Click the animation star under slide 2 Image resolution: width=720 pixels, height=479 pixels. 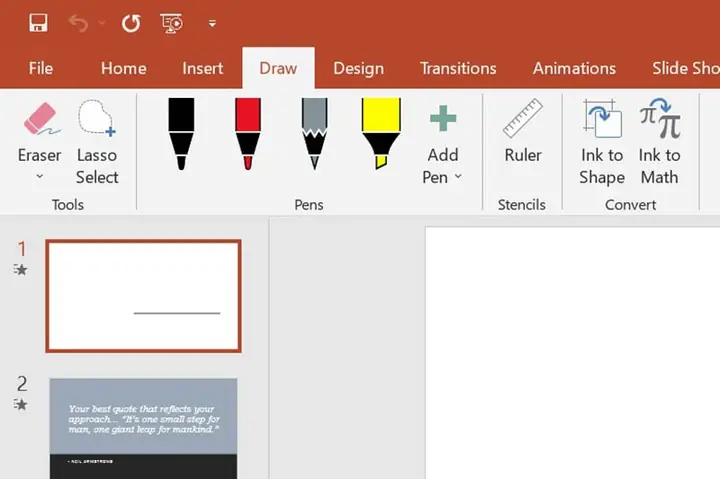coord(20,404)
